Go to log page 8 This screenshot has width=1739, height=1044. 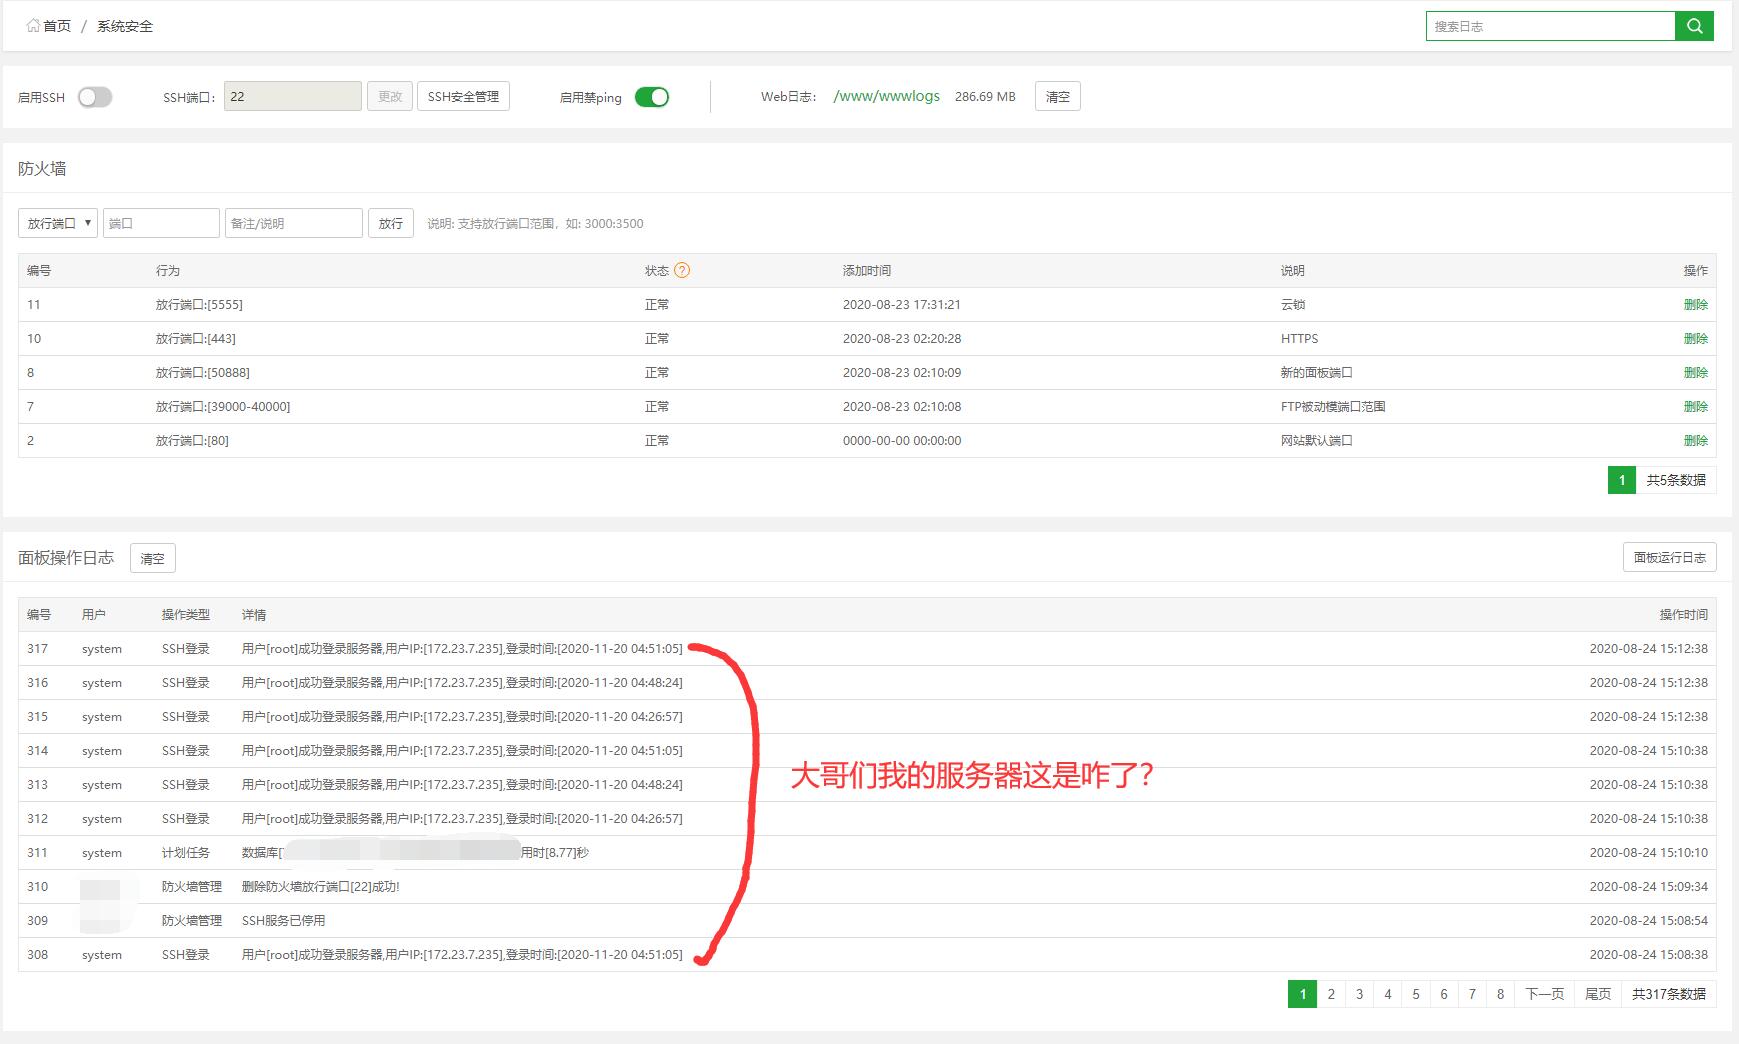[1500, 993]
